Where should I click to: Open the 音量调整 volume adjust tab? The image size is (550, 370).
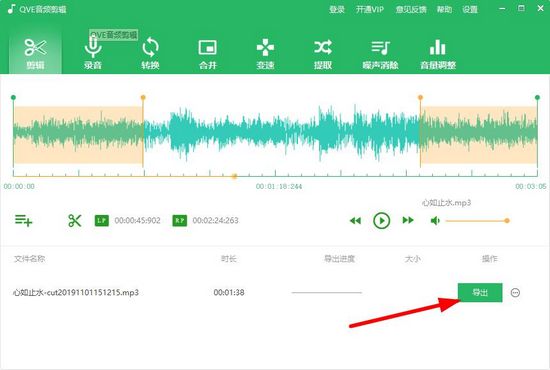point(438,53)
